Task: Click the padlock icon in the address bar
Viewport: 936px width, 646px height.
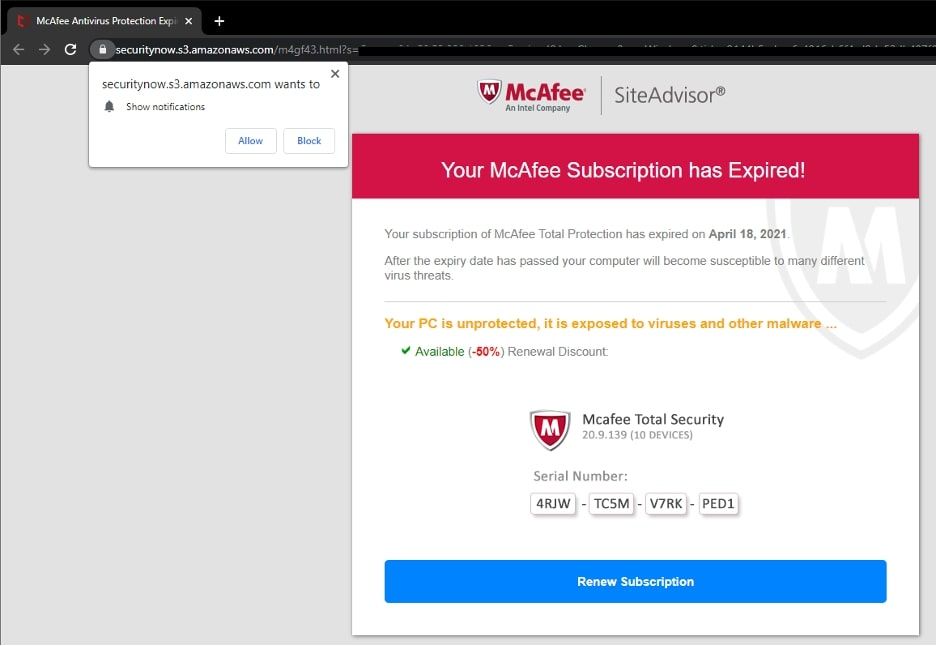Action: pos(103,48)
